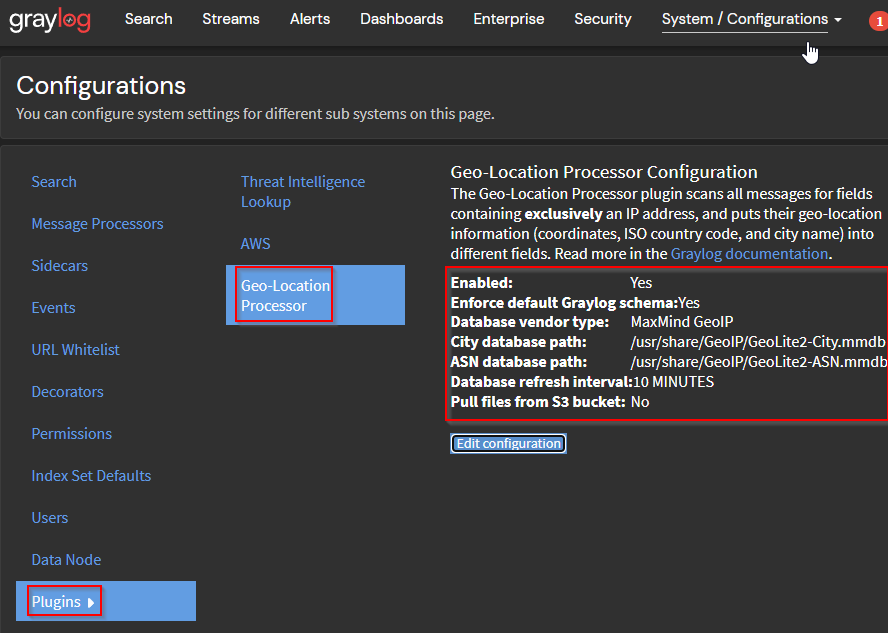Screen dimensions: 888x633
Task: Navigate to the Streams page
Action: (231, 19)
